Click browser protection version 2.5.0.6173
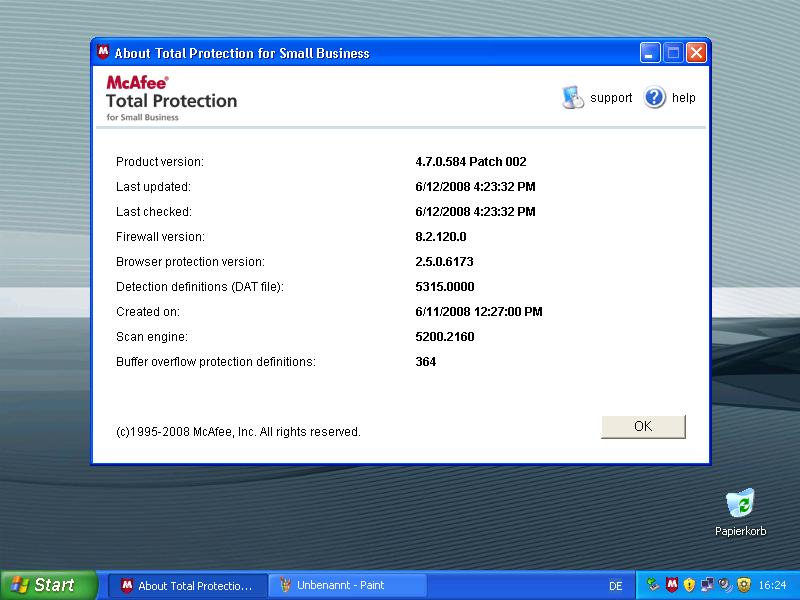 point(444,262)
